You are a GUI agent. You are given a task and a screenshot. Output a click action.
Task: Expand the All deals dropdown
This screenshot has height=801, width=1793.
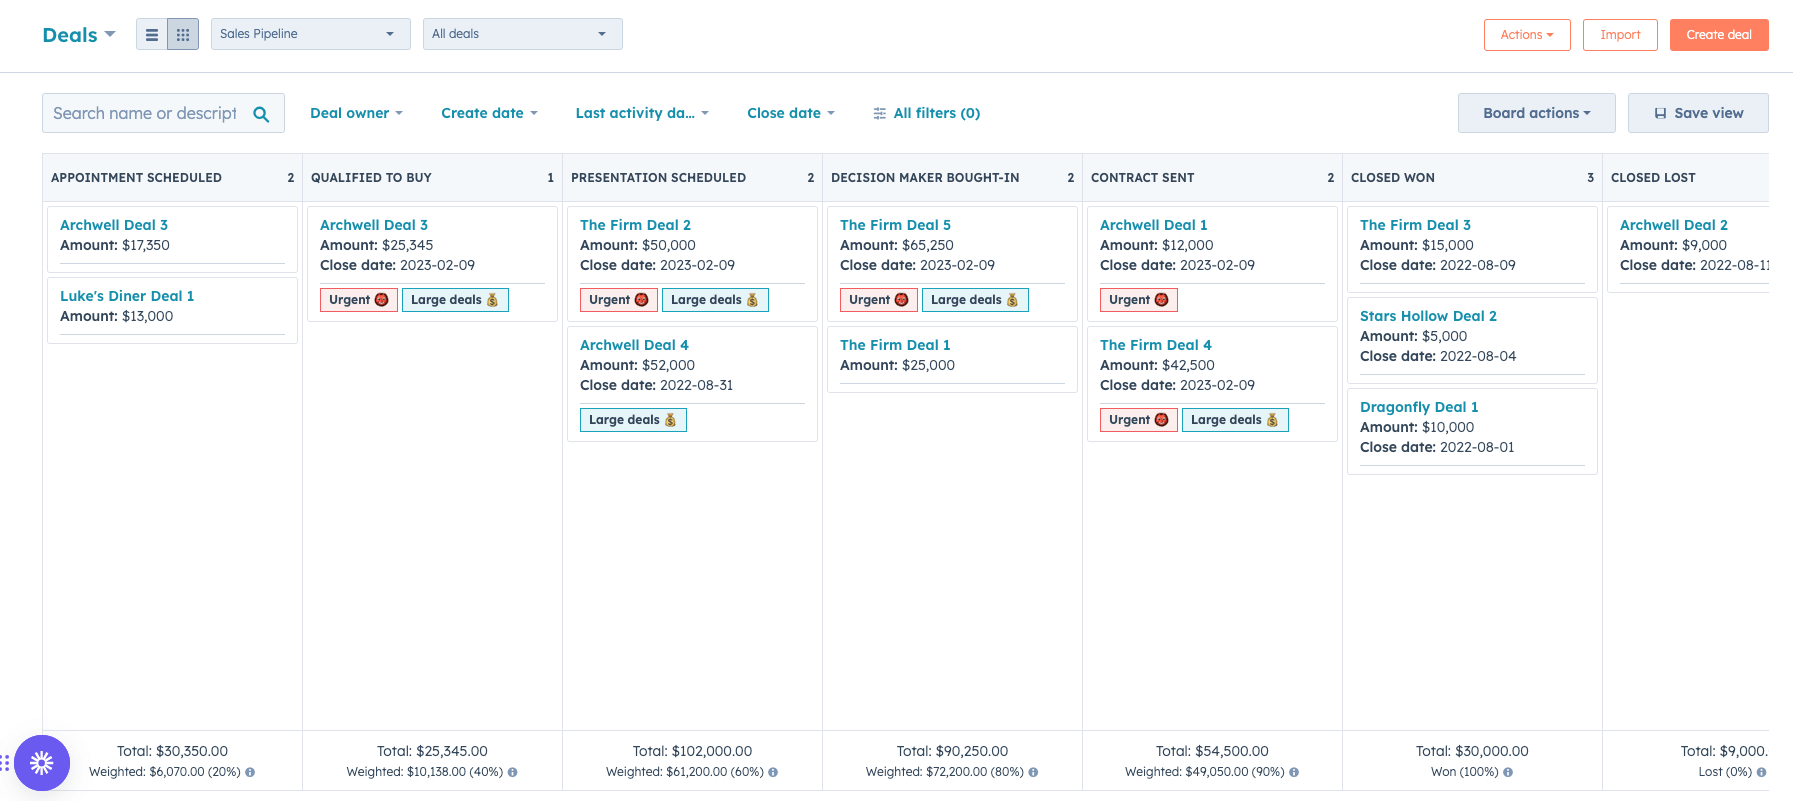[x=522, y=34]
